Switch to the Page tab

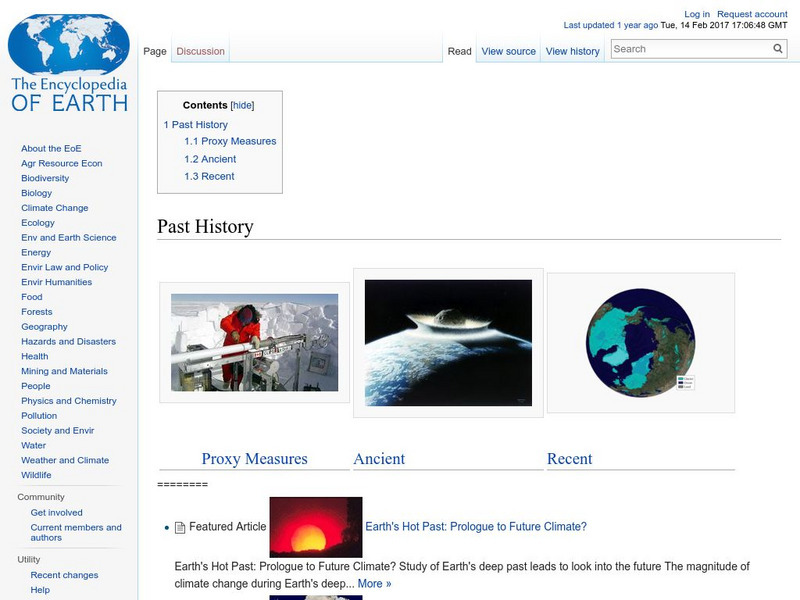coord(155,51)
